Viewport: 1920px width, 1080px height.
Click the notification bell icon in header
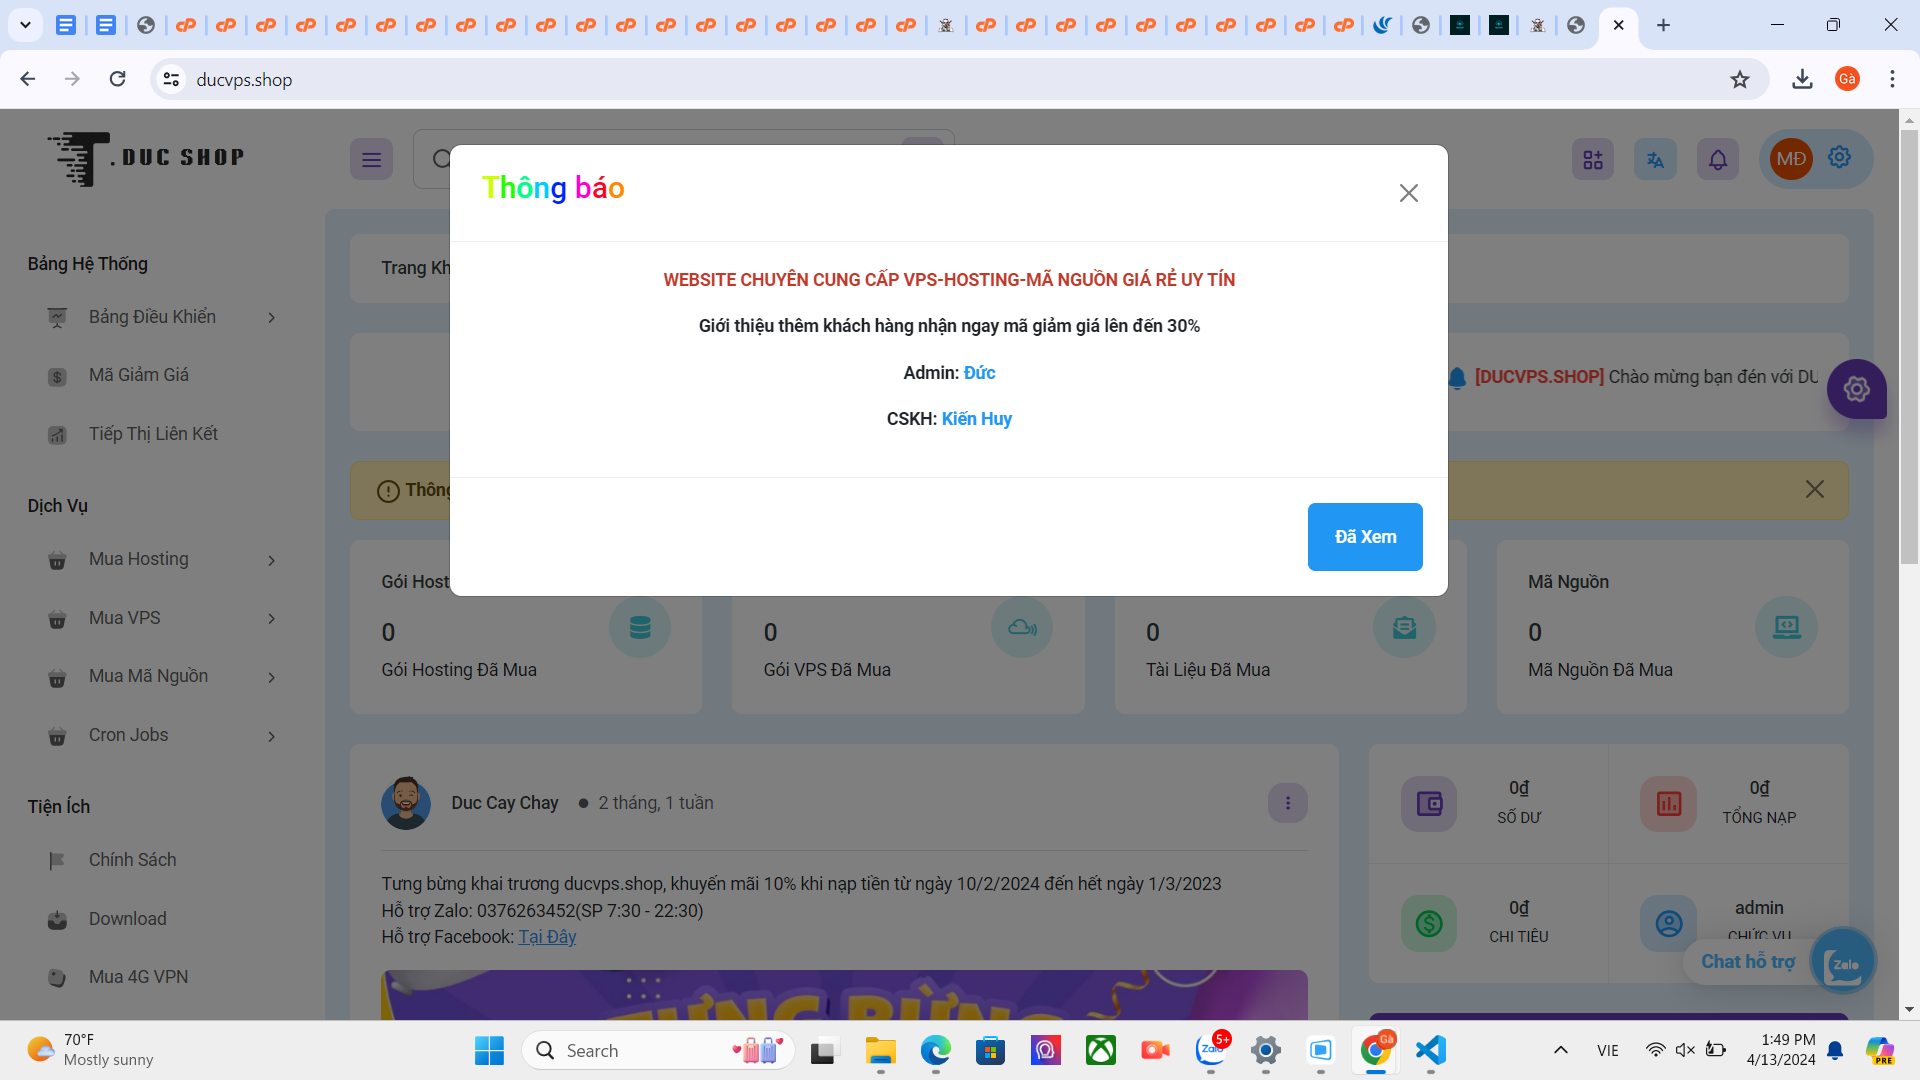(x=1717, y=160)
